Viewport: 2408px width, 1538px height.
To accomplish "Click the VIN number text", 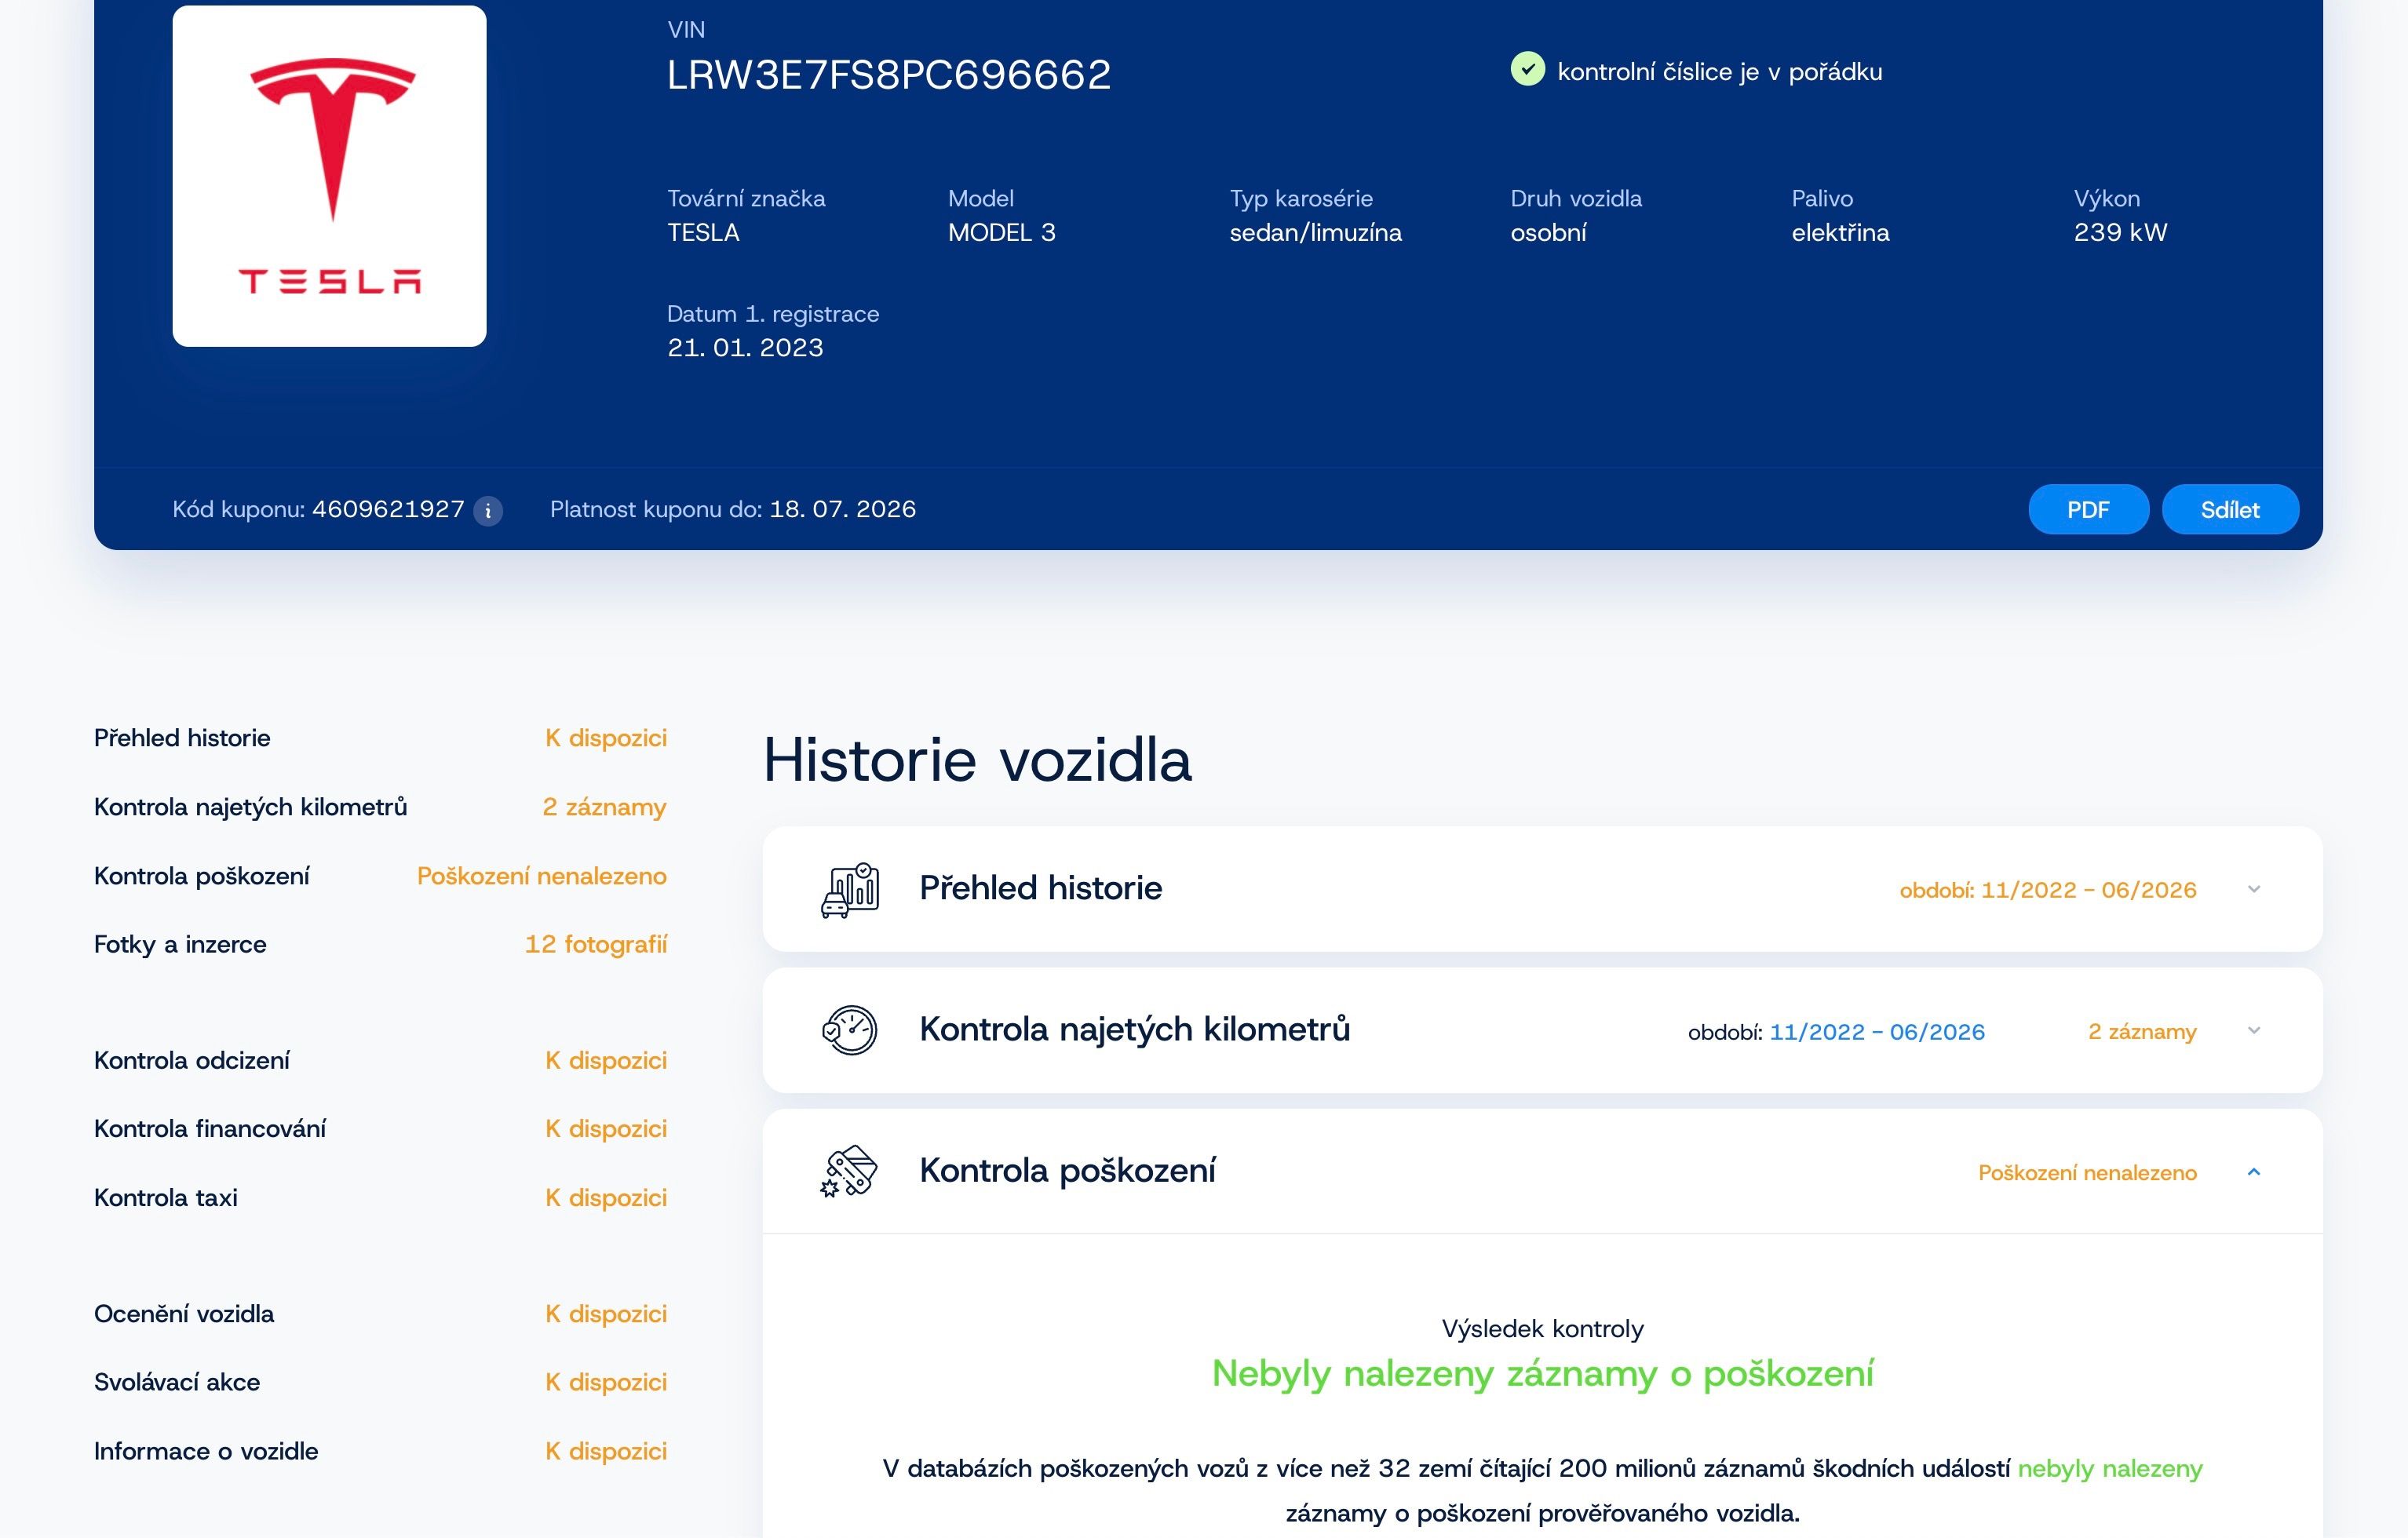I will coord(889,74).
